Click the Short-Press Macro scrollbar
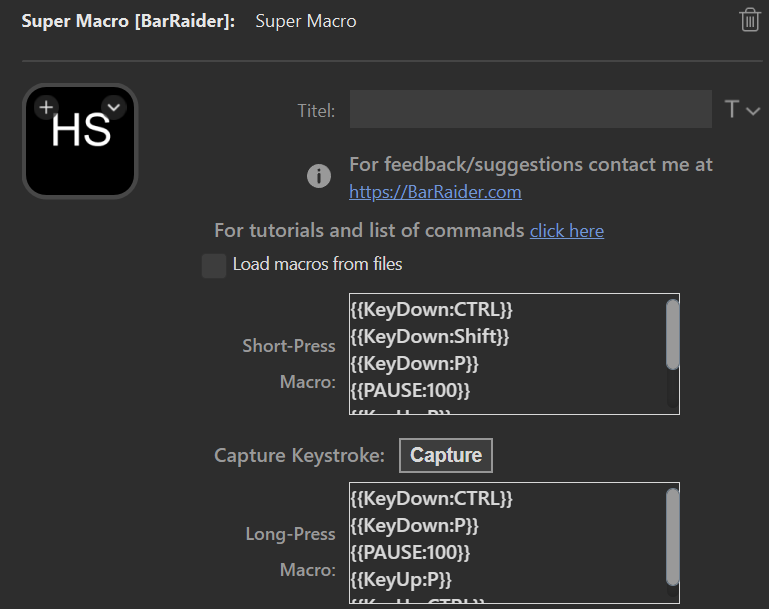The image size is (769, 609). click(x=672, y=336)
